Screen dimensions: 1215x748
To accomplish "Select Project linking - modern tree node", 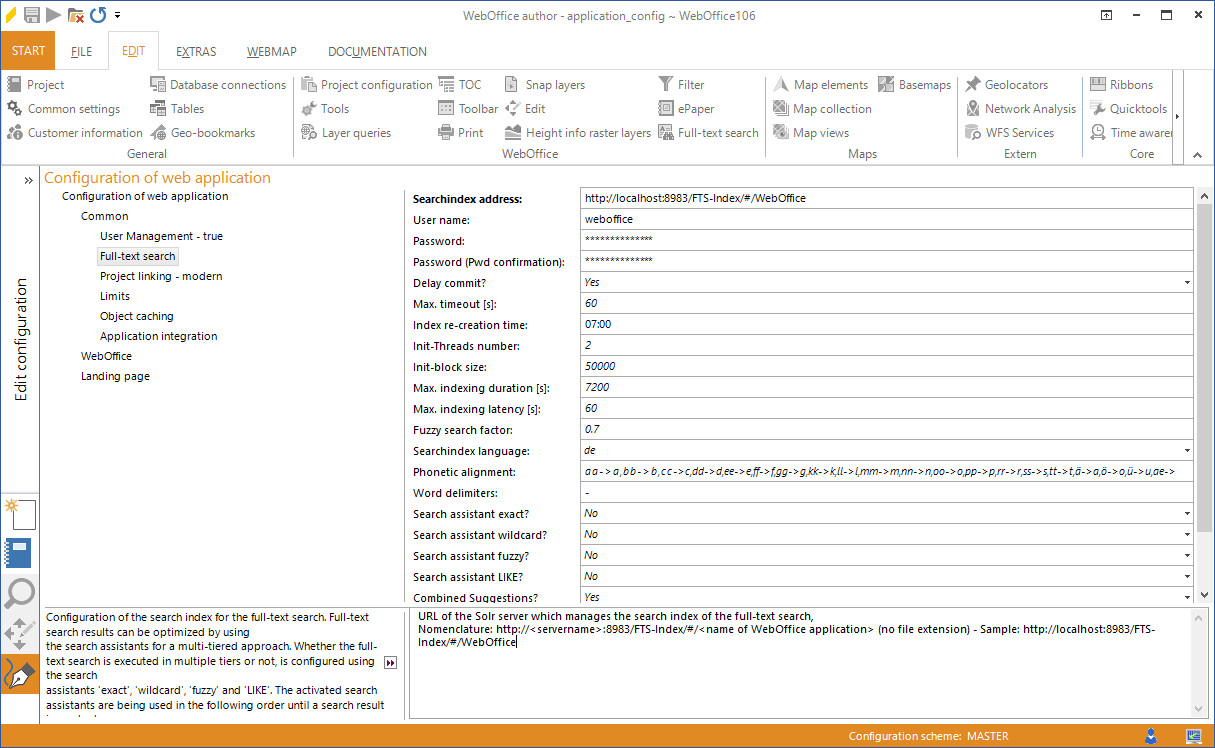I will point(161,276).
